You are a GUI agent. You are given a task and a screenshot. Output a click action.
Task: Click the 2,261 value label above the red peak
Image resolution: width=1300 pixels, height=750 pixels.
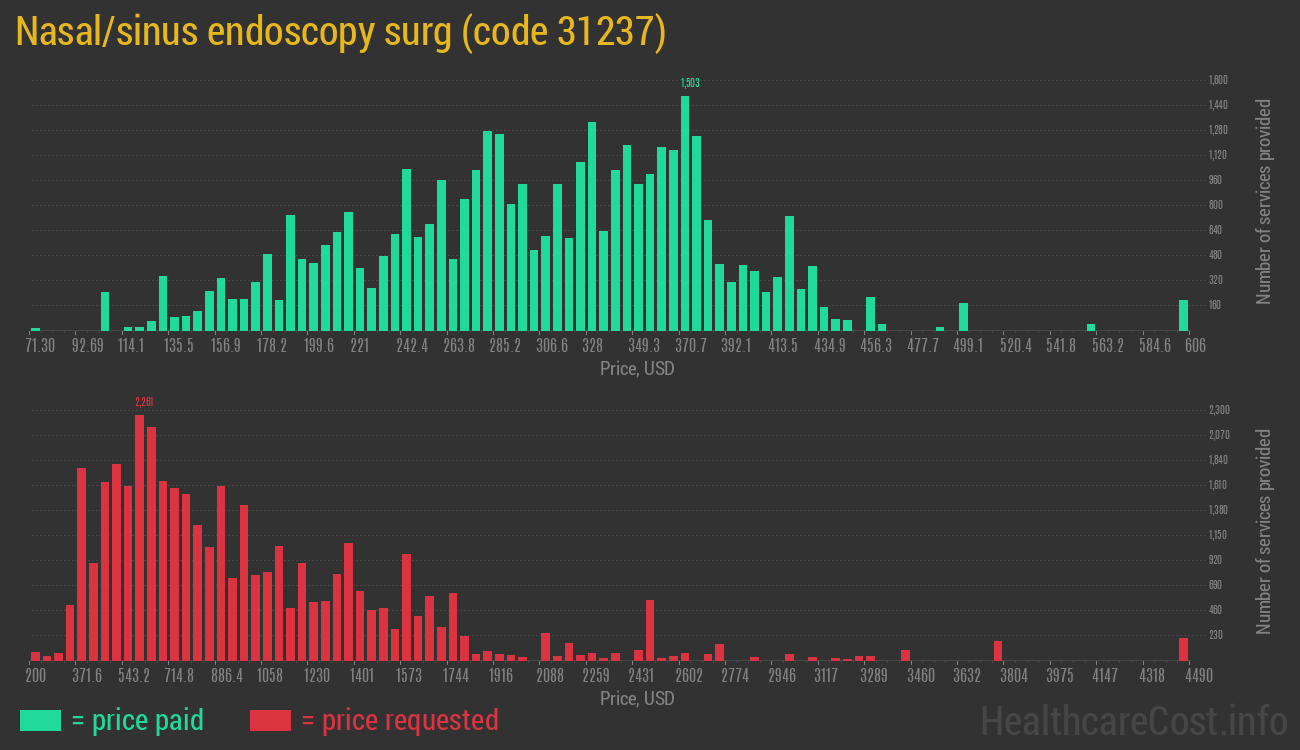144,402
